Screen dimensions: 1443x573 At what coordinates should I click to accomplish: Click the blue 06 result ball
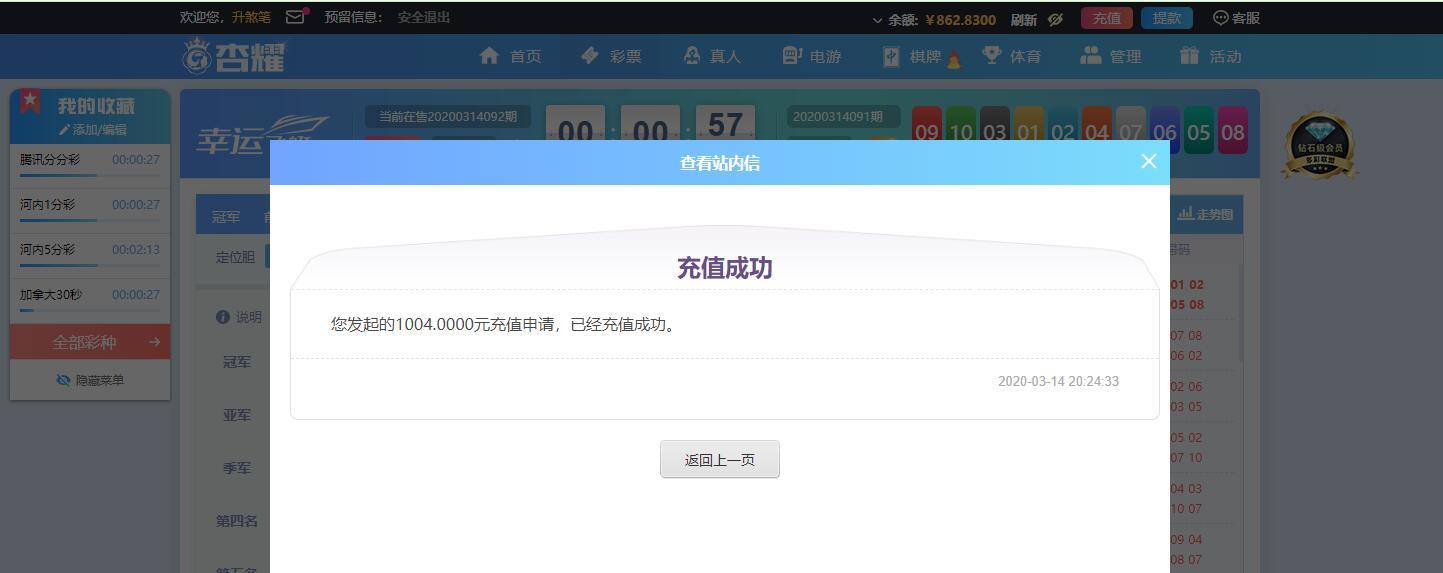[1165, 131]
